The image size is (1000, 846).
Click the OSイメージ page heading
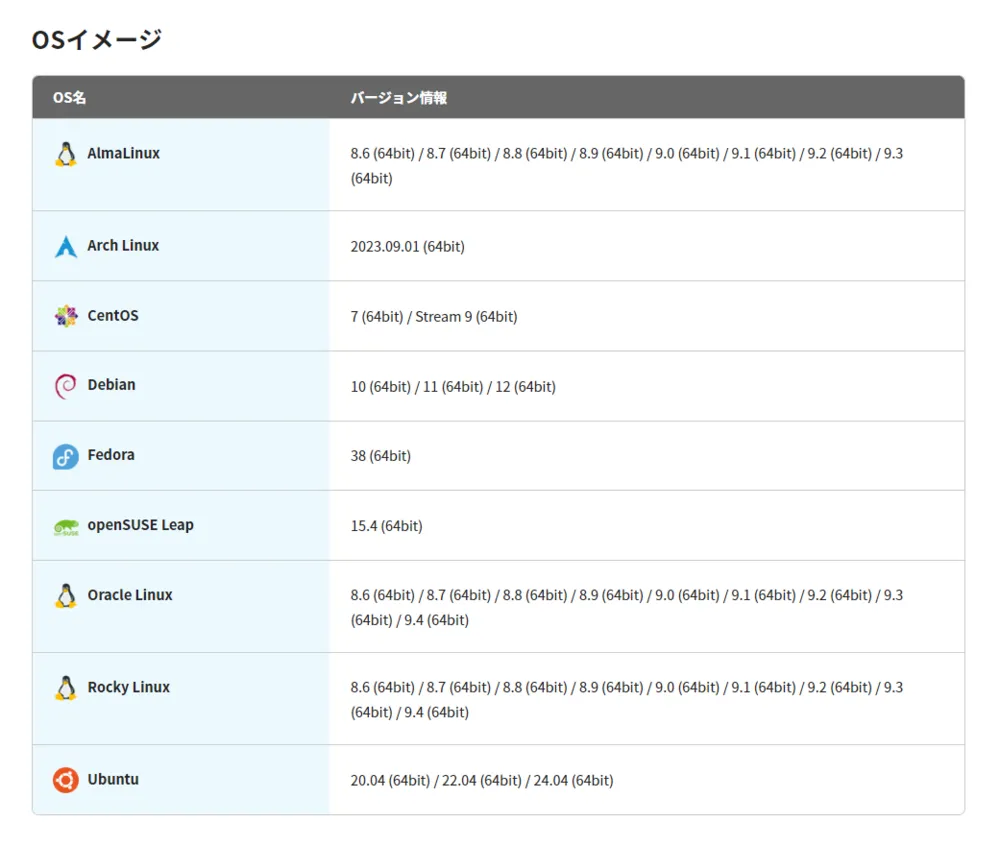(97, 40)
